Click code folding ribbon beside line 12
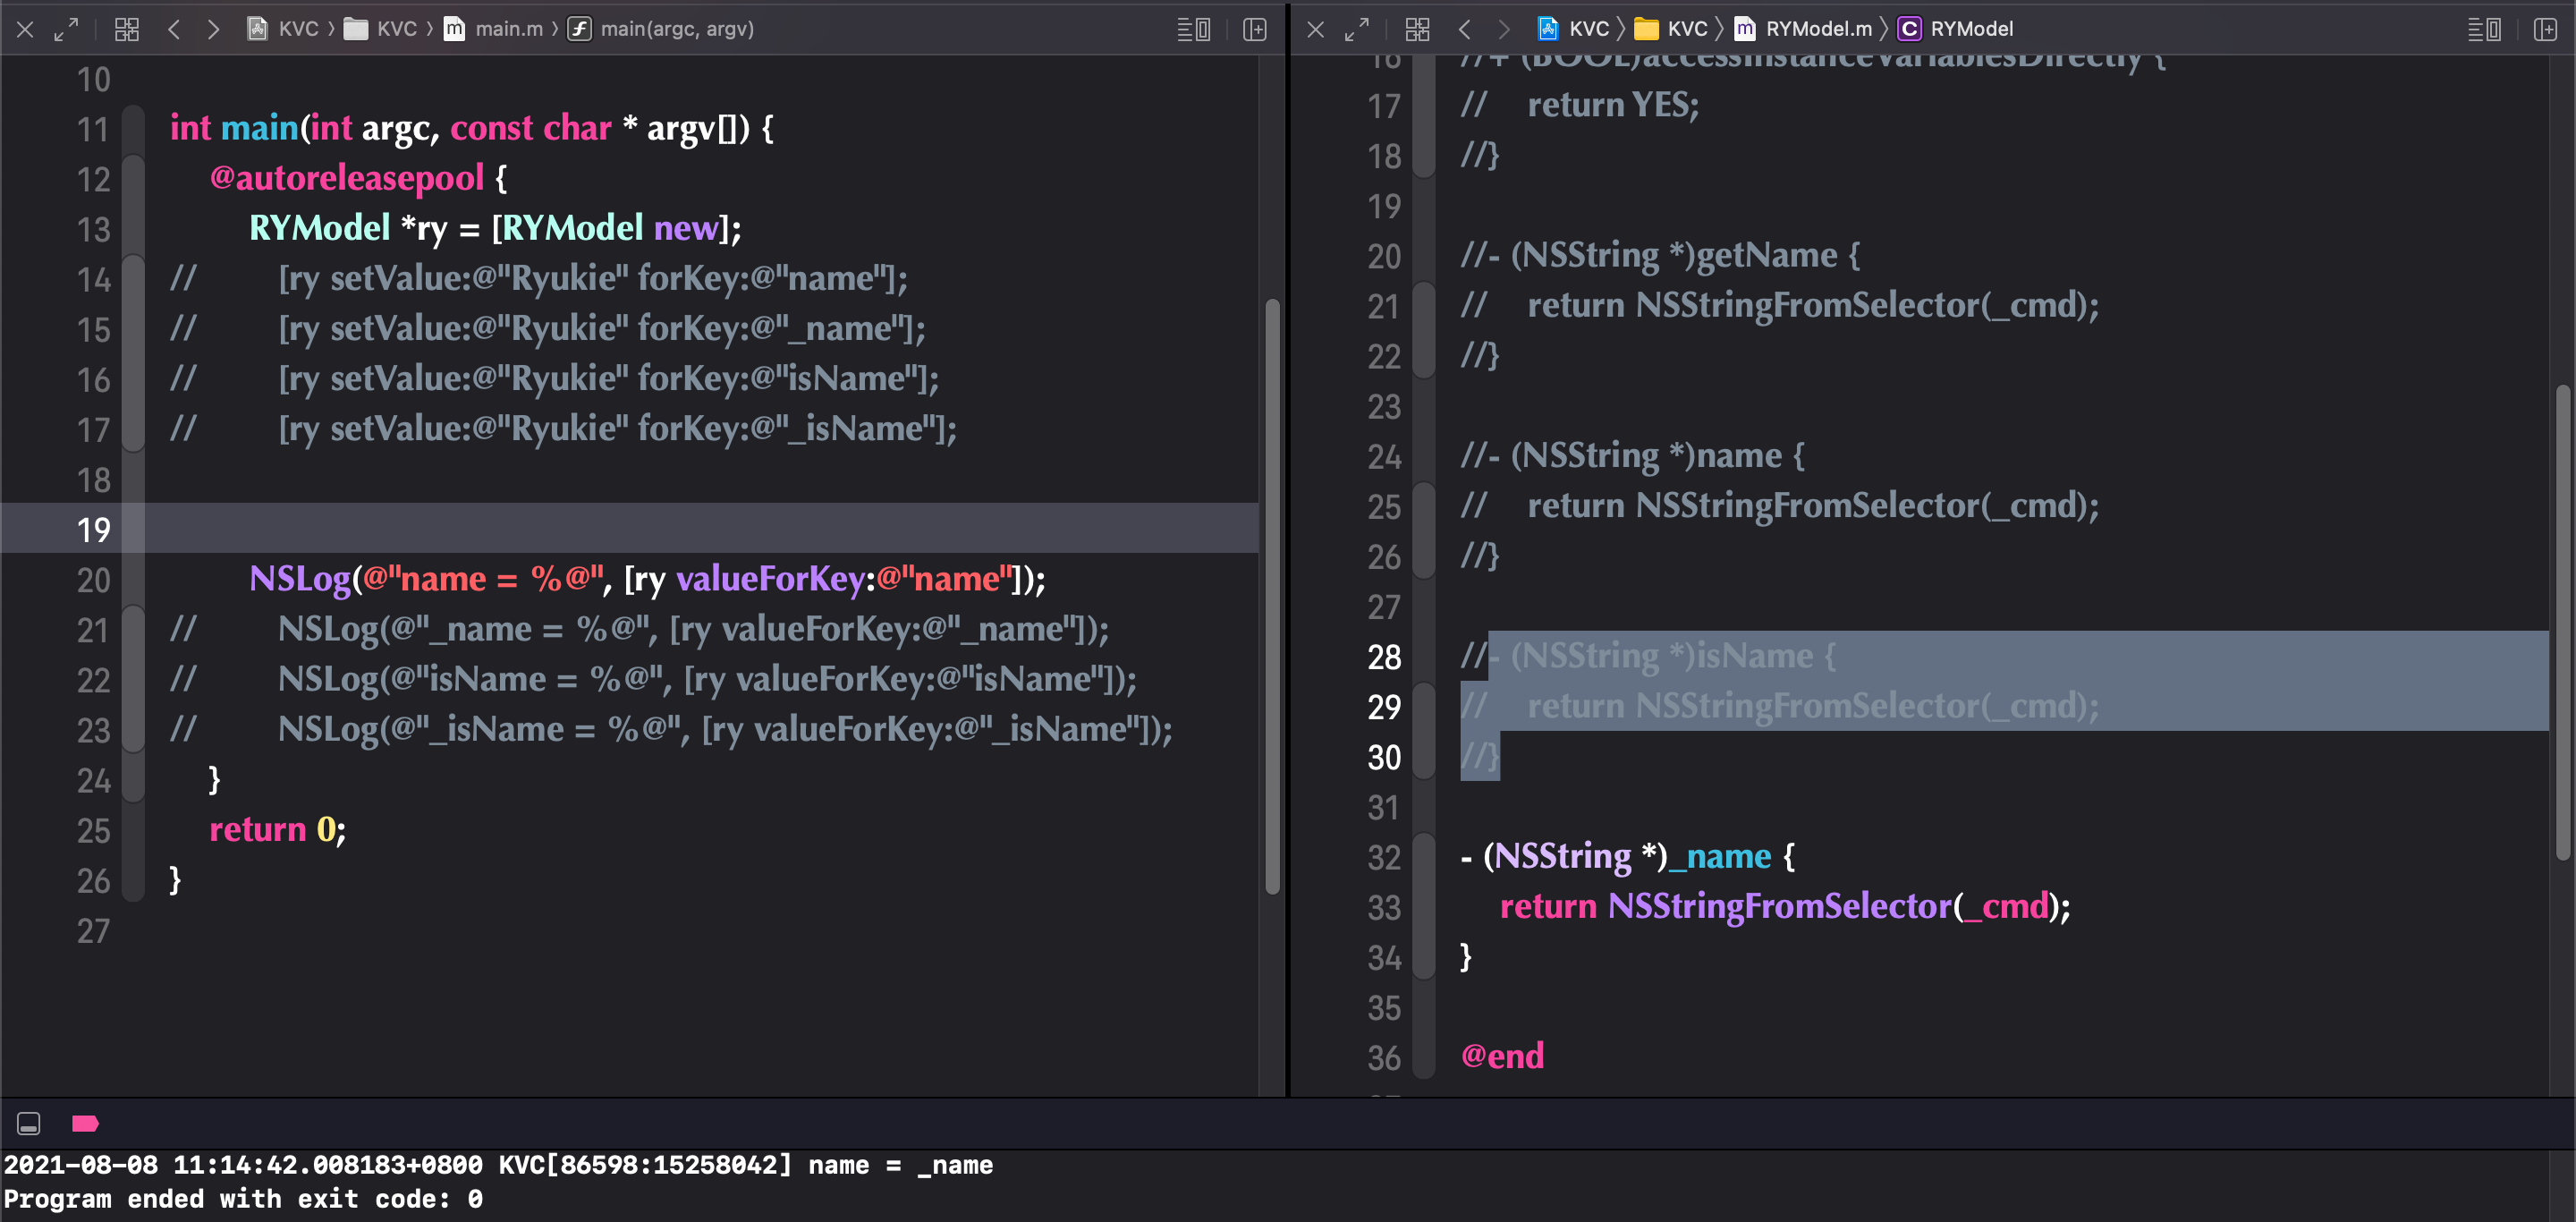This screenshot has height=1222, width=2576. click(x=133, y=178)
